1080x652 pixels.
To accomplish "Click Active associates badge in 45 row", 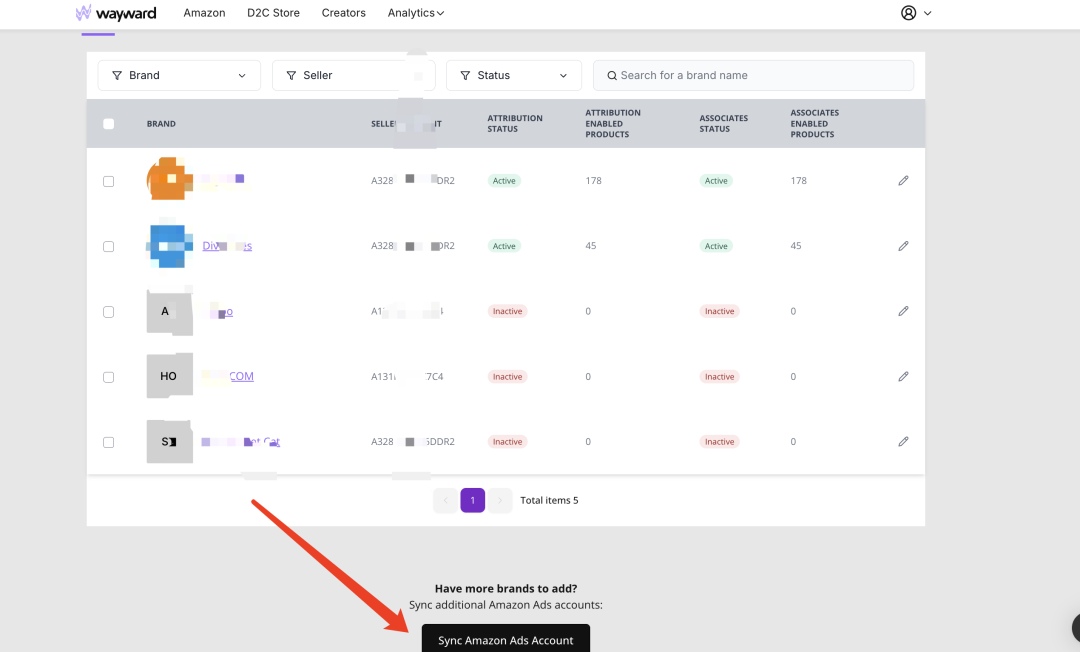I will [716, 246].
